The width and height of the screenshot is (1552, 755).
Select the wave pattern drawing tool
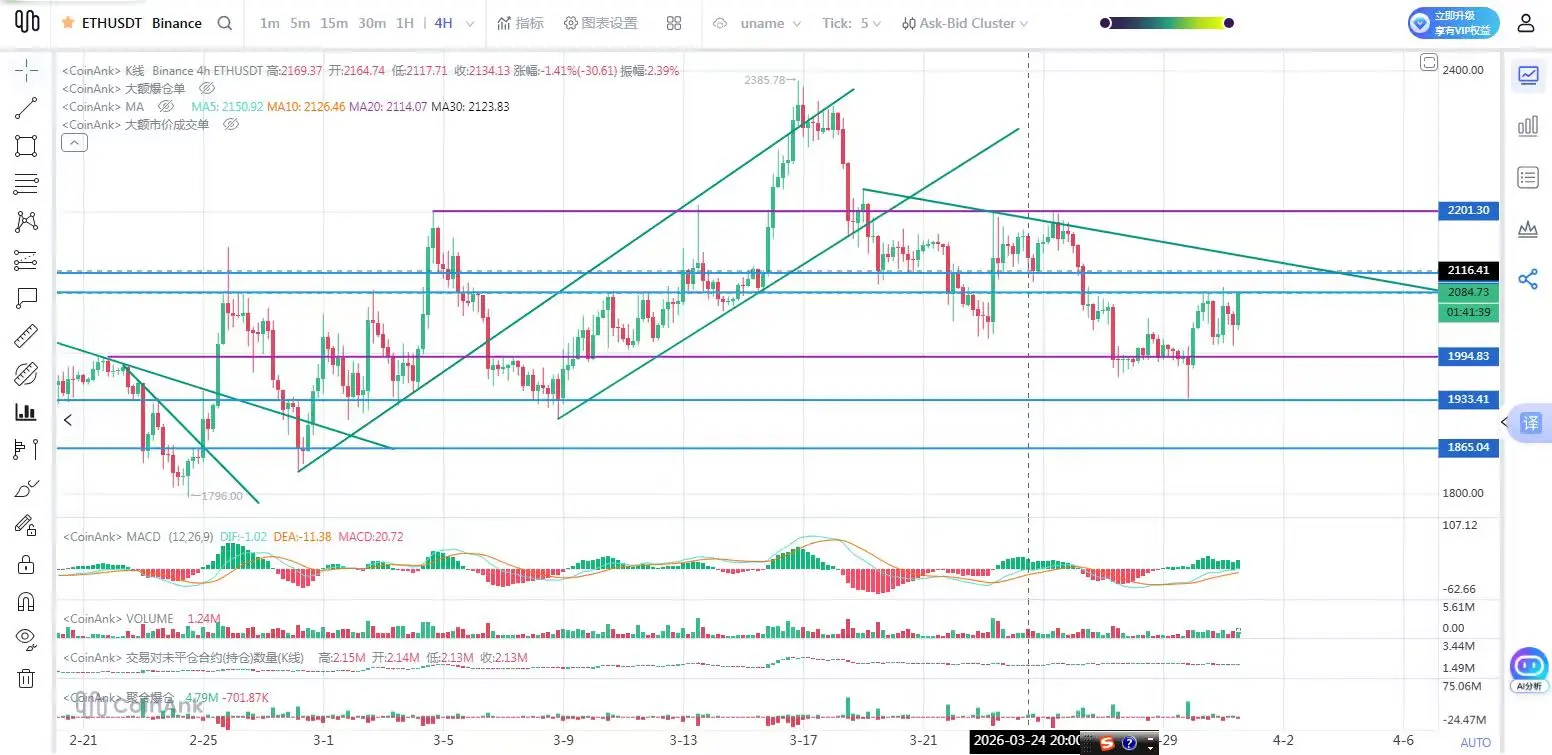coord(26,222)
